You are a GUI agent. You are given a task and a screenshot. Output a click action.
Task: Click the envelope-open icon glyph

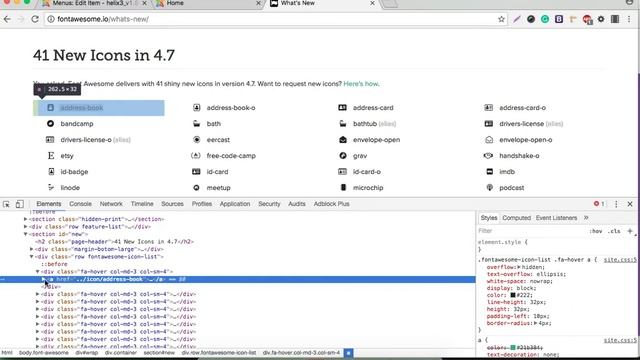click(x=343, y=140)
